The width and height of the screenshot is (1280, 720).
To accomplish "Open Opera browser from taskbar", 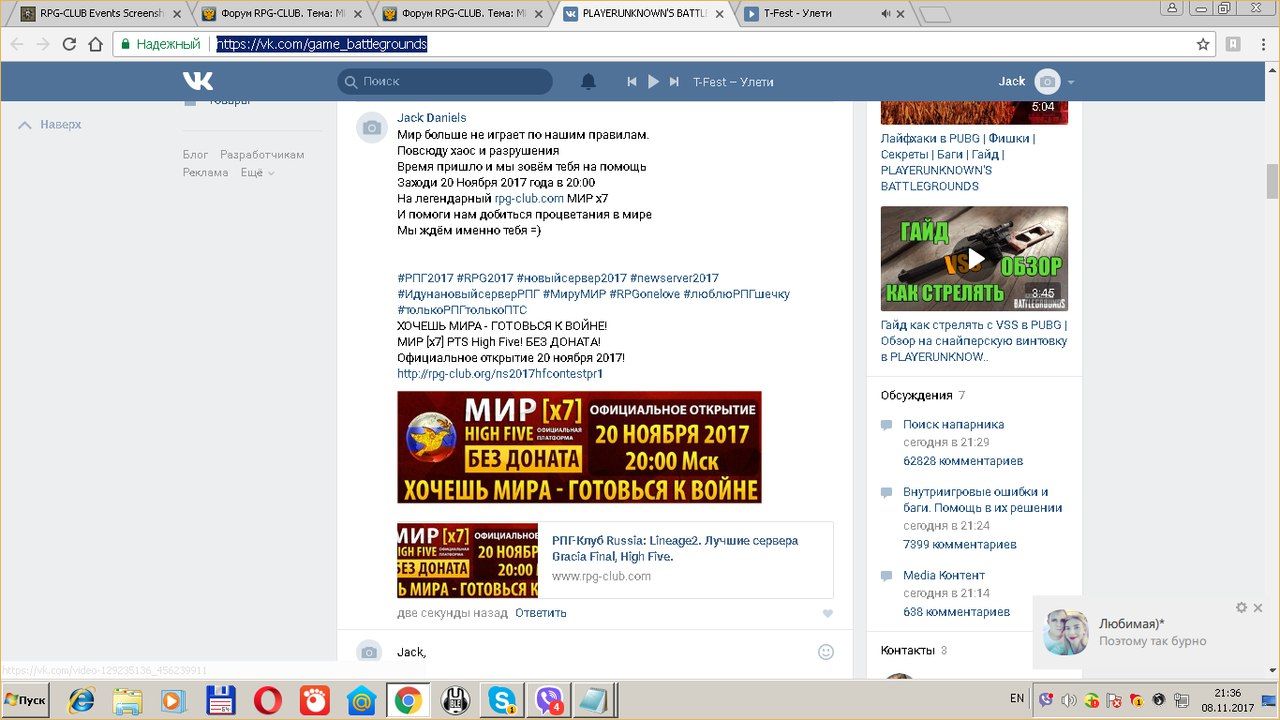I will (x=267, y=700).
